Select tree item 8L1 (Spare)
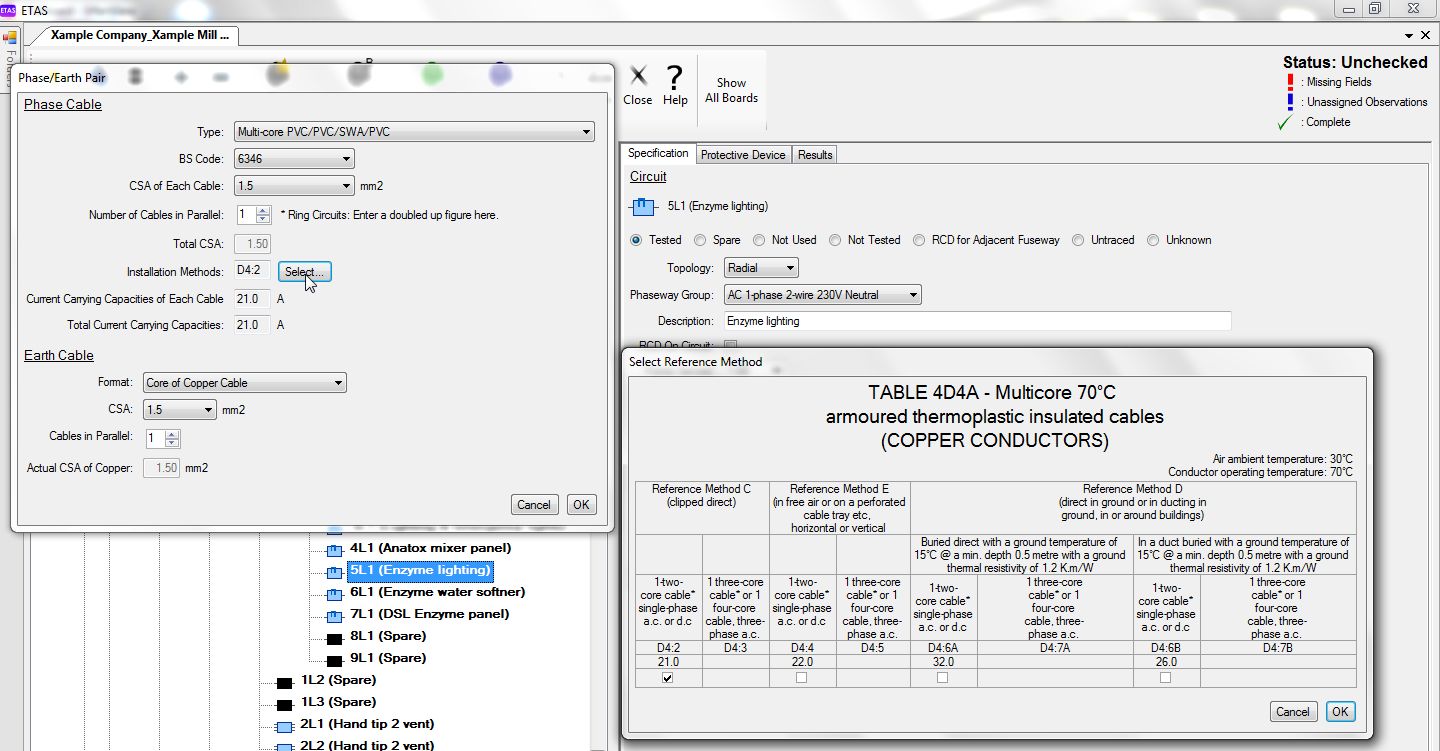Image resolution: width=1440 pixels, height=751 pixels. coord(388,636)
